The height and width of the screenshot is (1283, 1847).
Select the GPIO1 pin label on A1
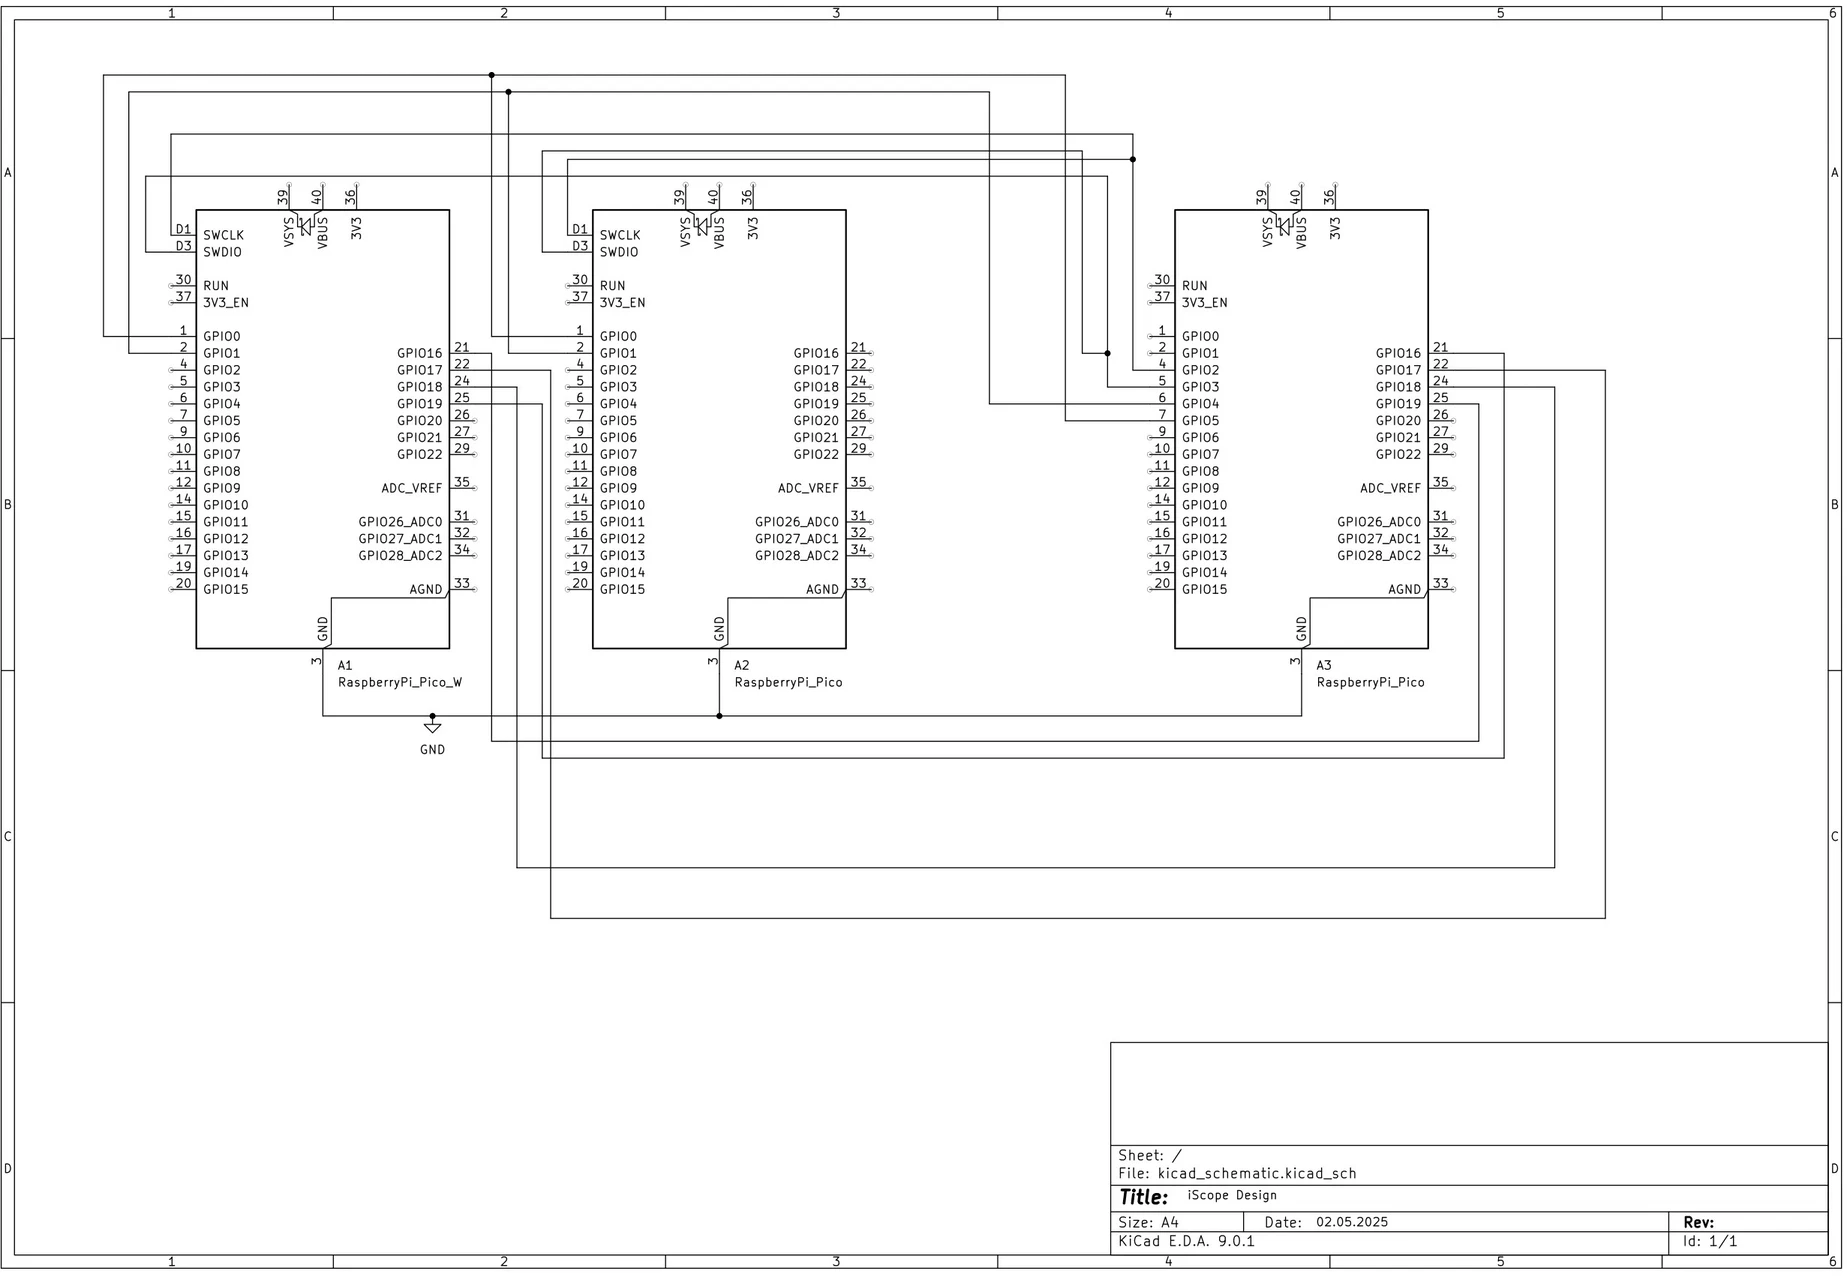(222, 354)
